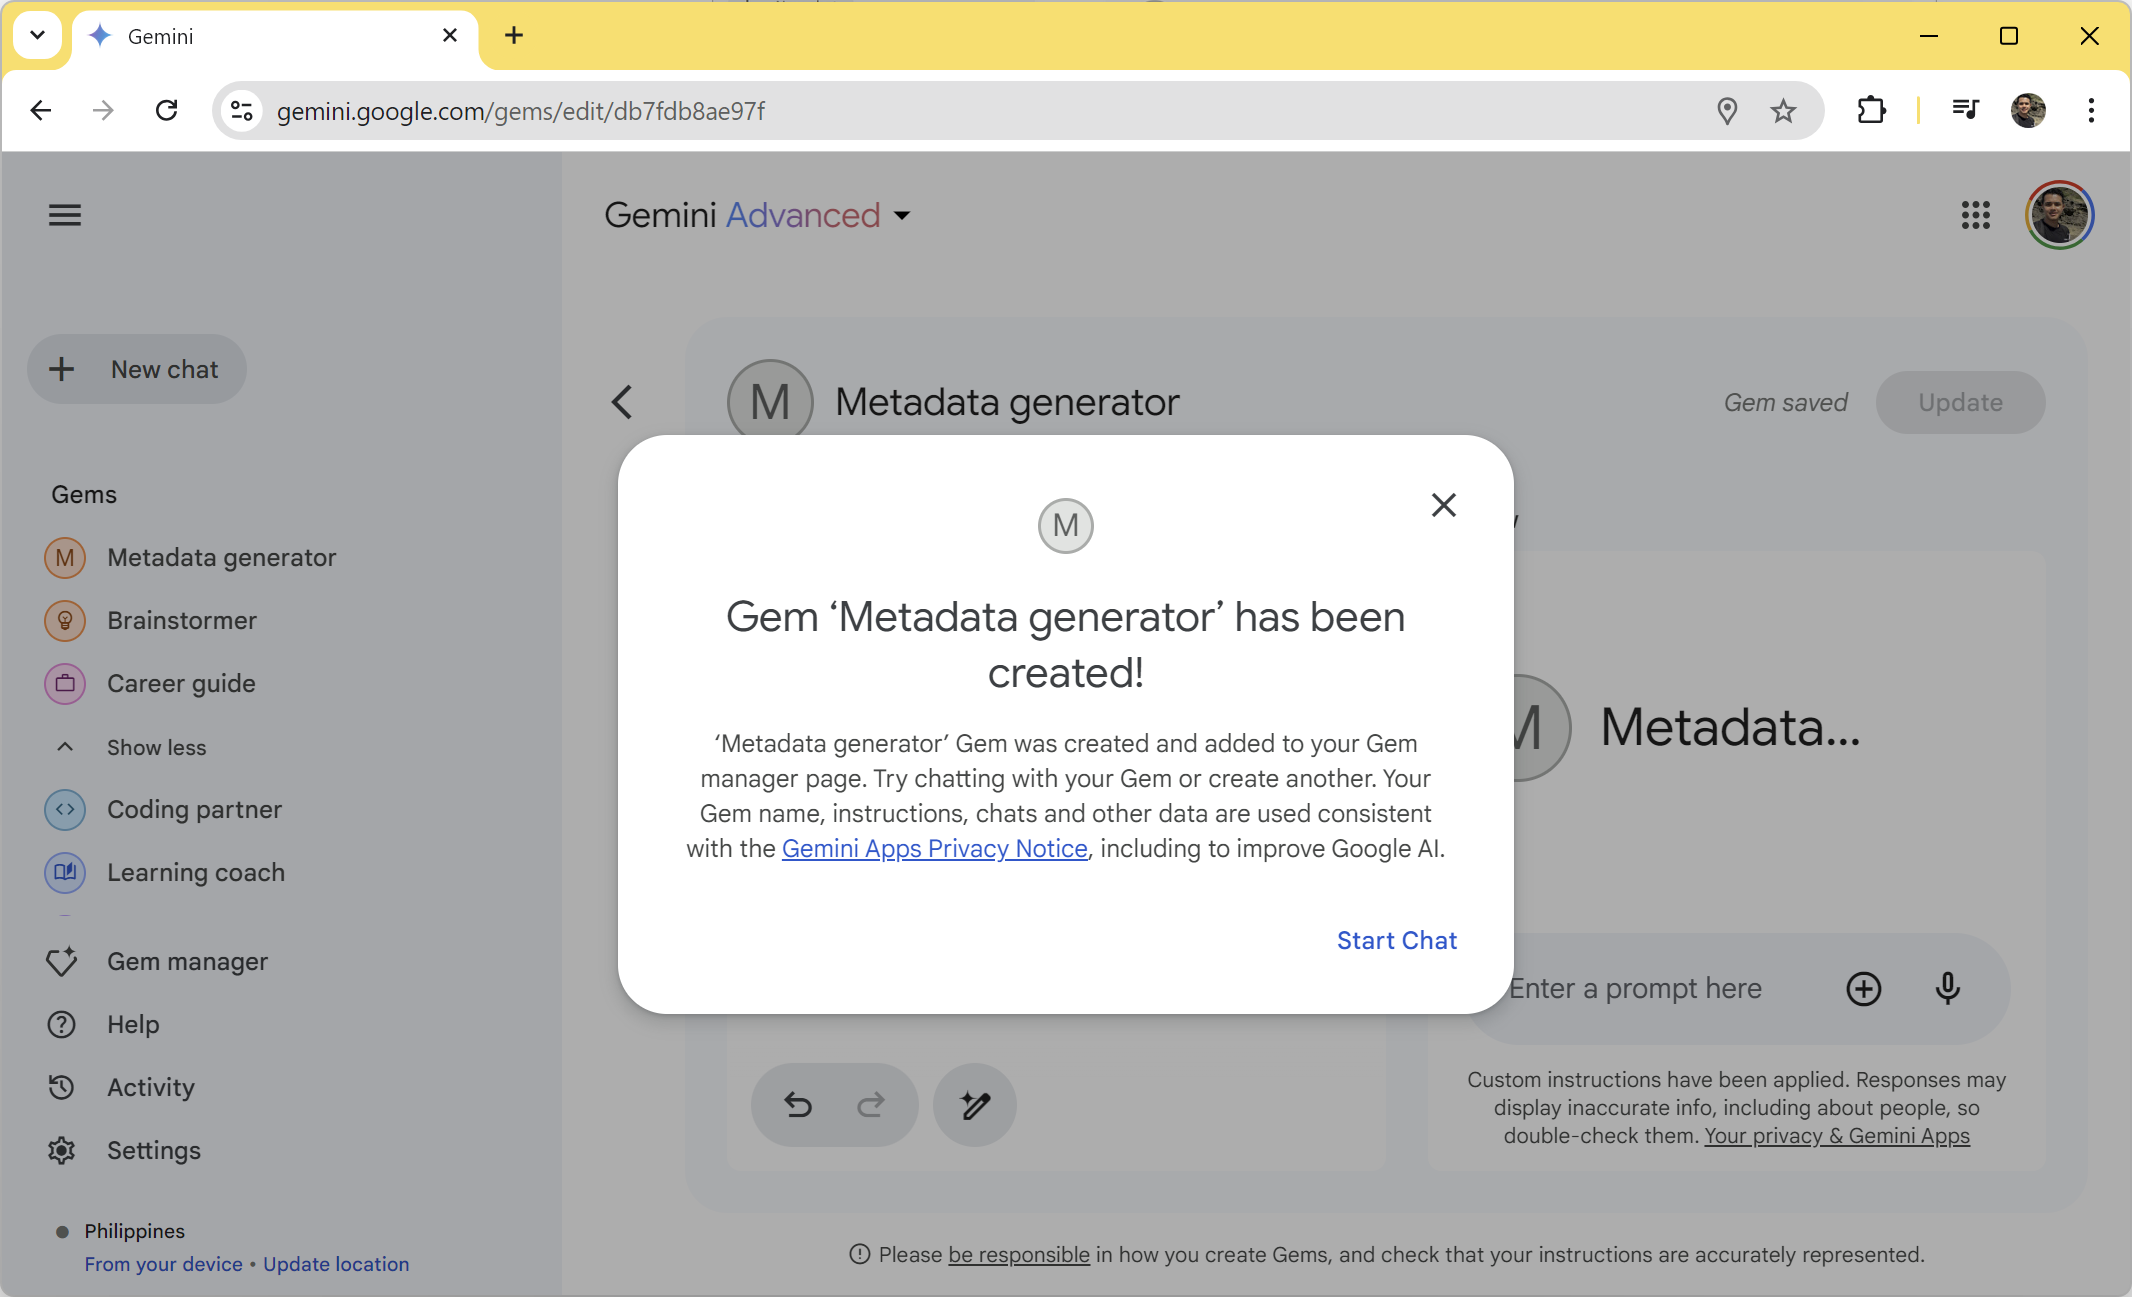Image resolution: width=2132 pixels, height=1297 pixels.
Task: Open Help from the sidebar
Action: (x=133, y=1024)
